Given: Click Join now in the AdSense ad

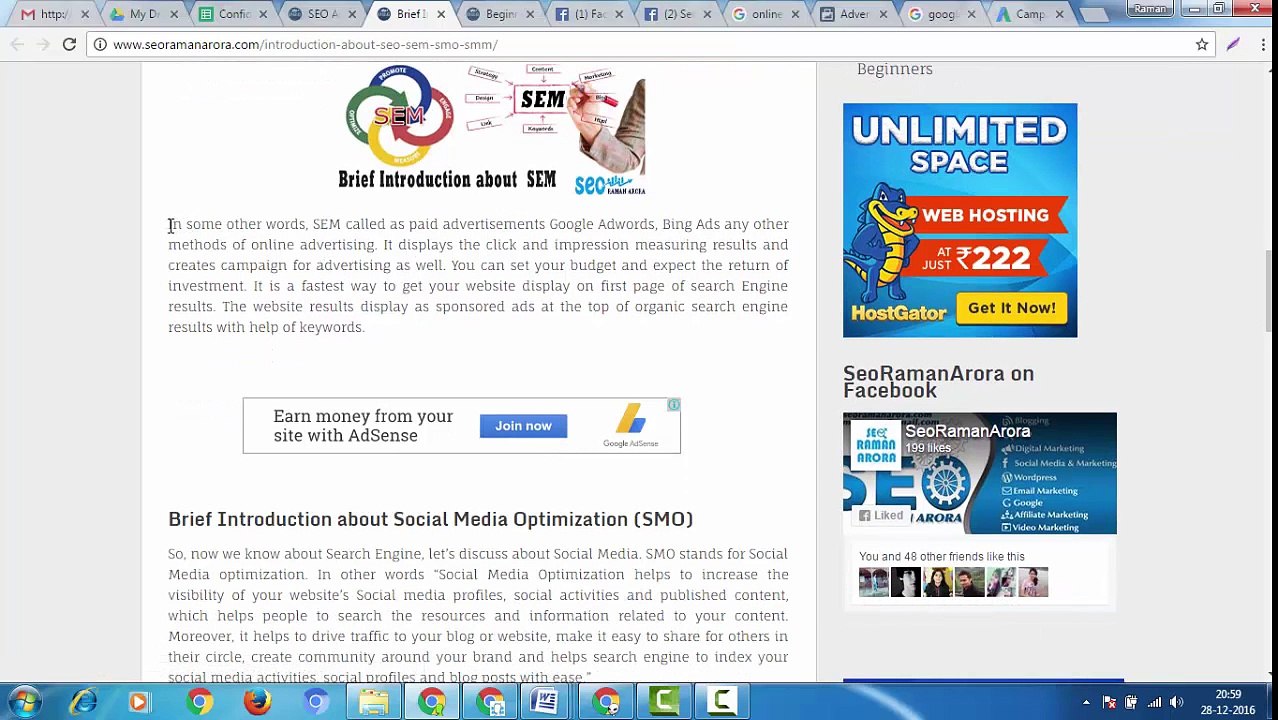Looking at the screenshot, I should click(x=523, y=426).
